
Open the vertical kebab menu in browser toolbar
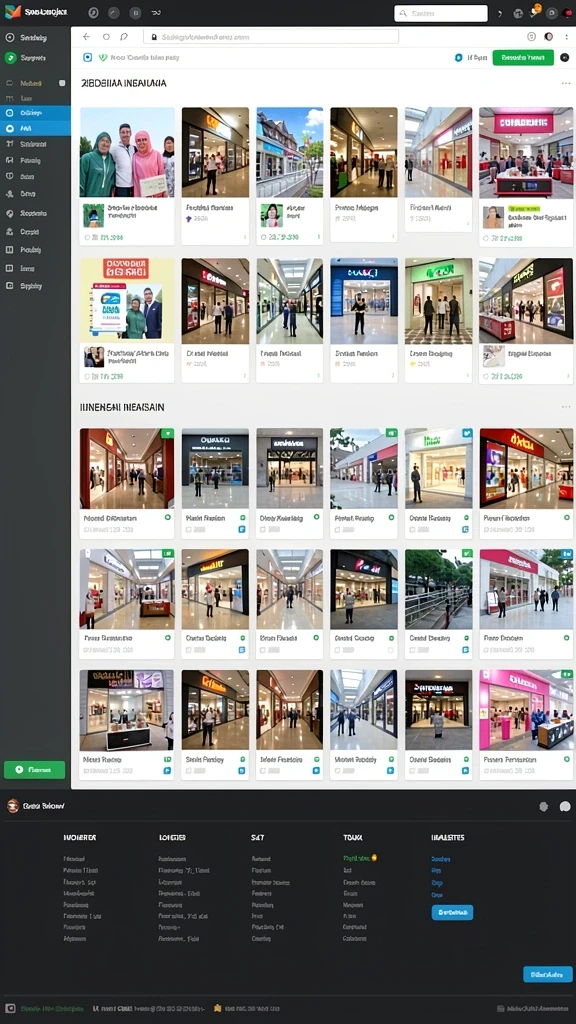566,37
